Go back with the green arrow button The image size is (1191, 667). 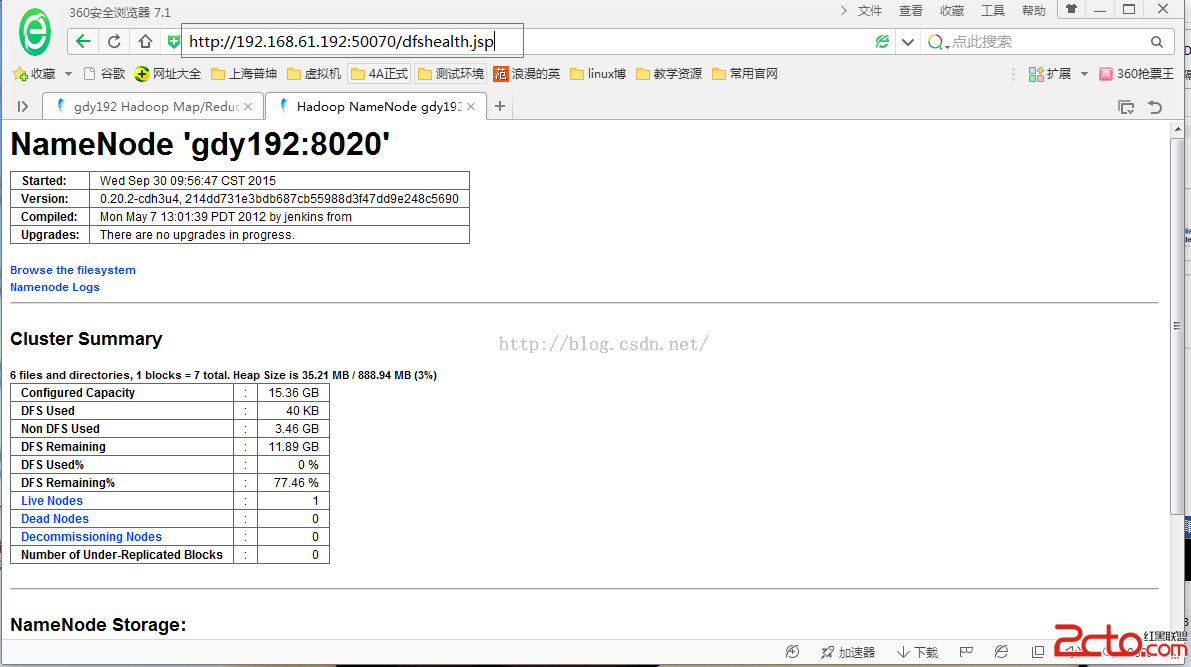point(83,41)
